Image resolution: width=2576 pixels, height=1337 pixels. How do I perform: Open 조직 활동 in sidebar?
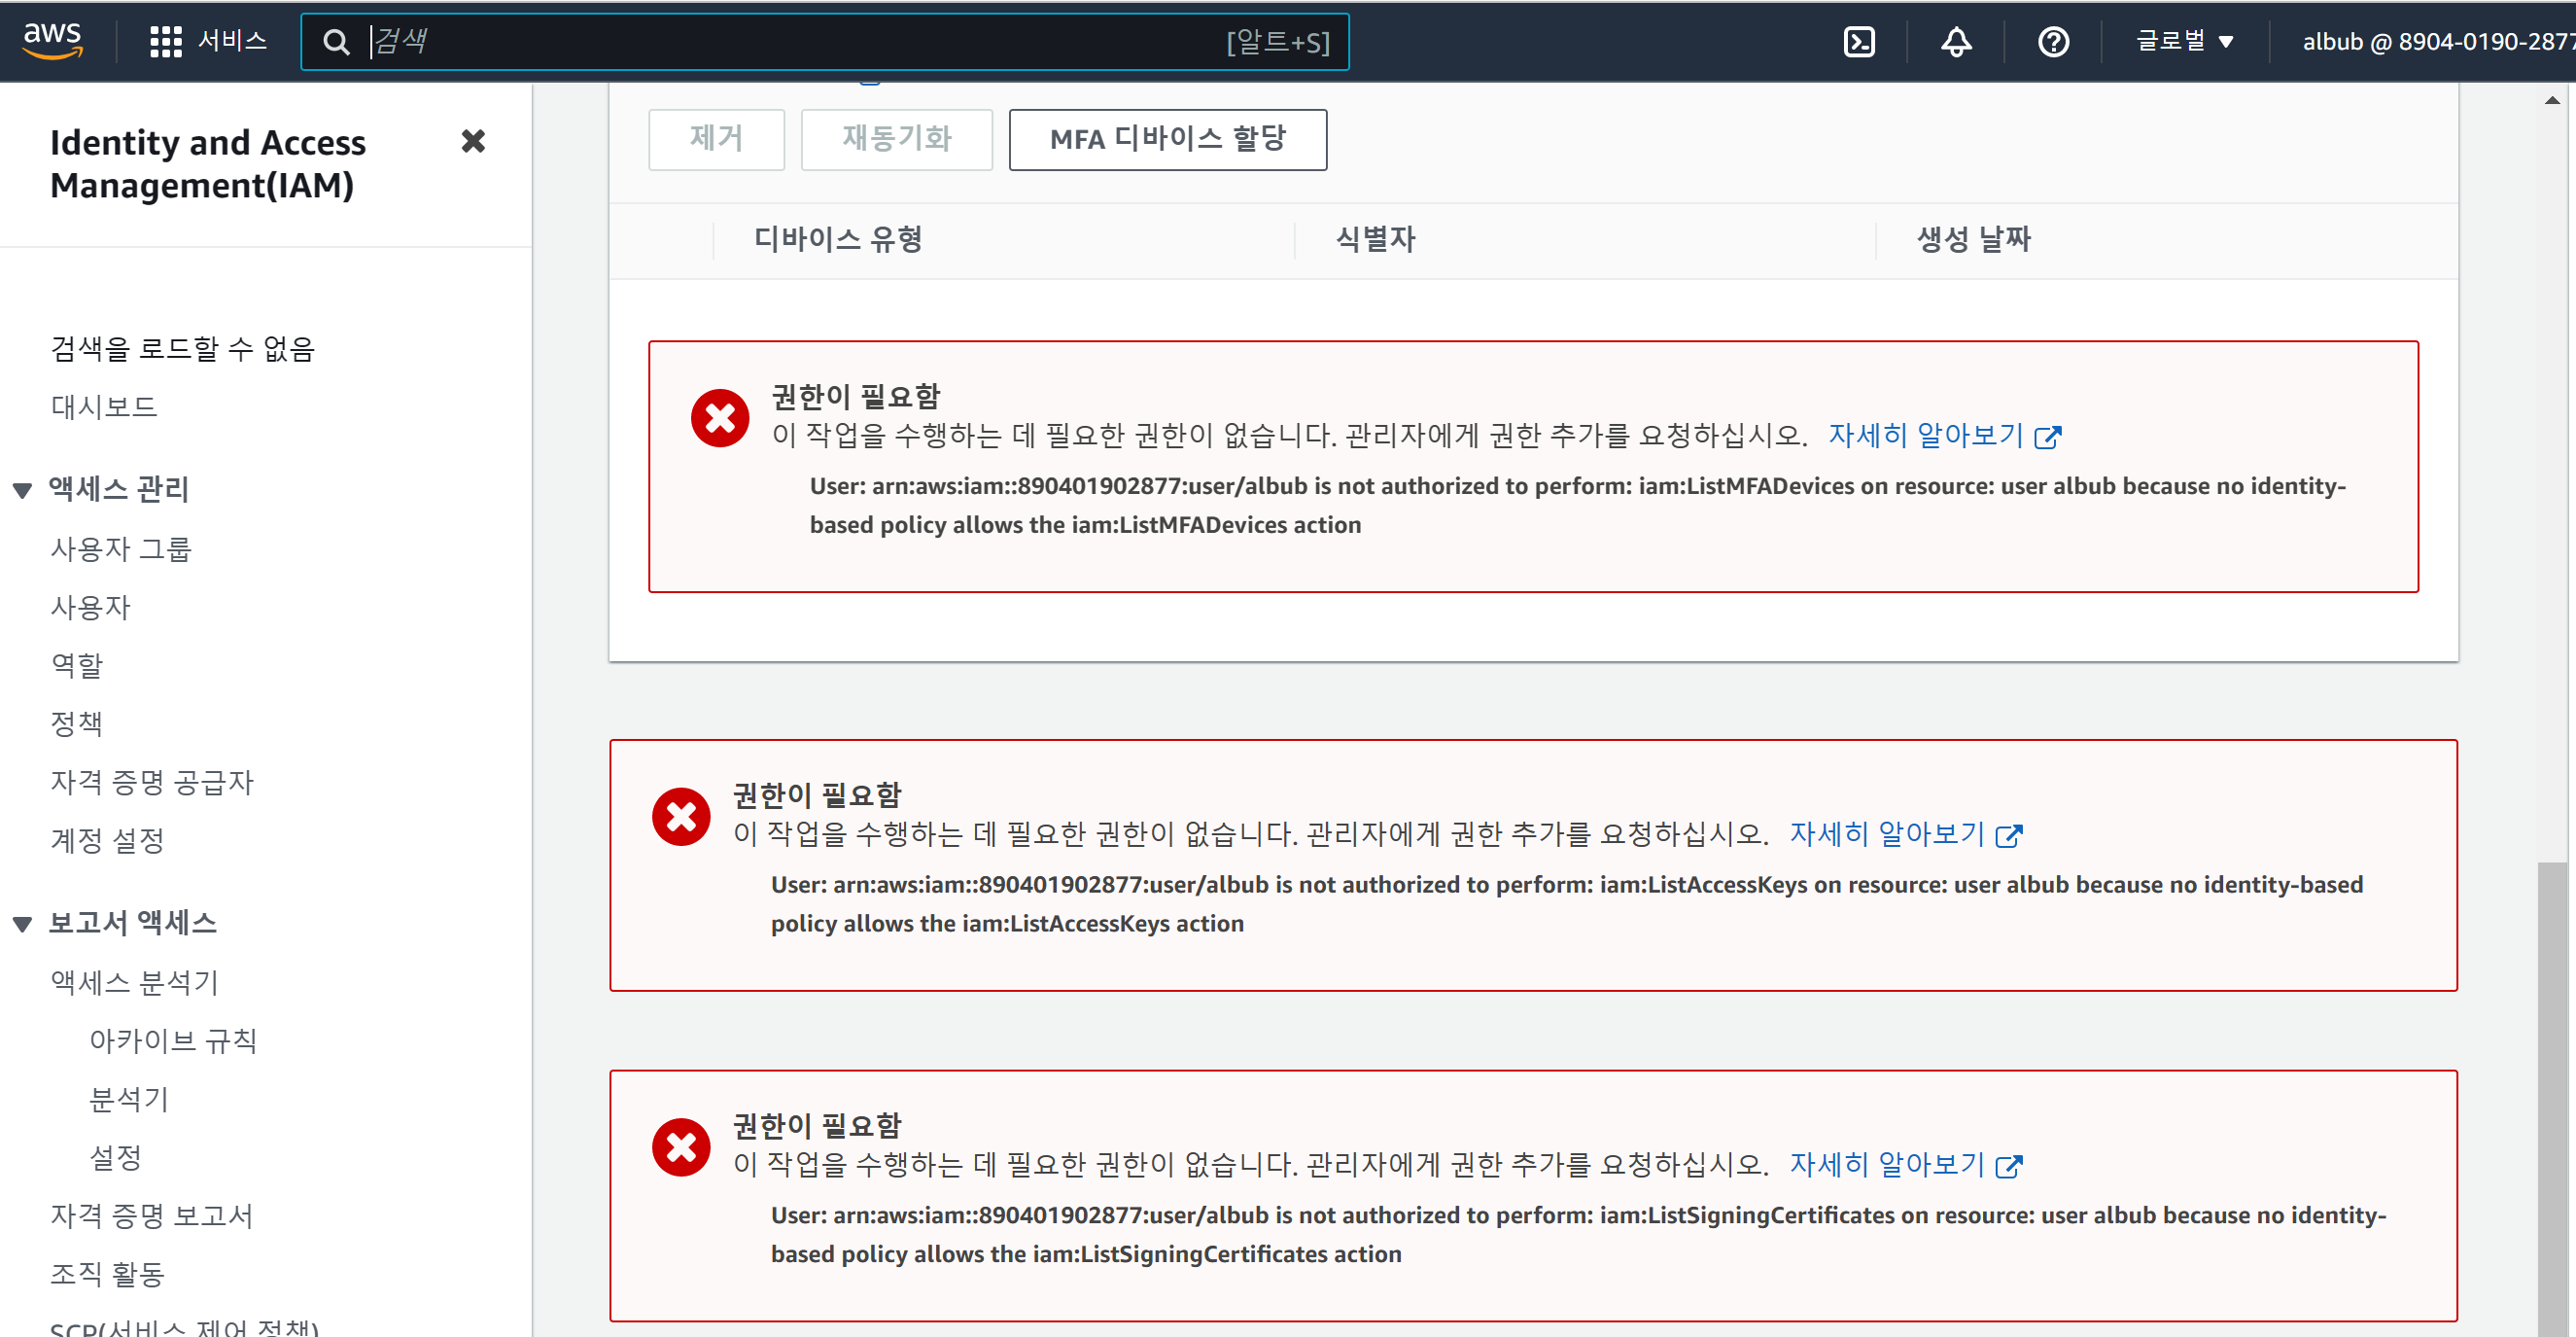point(107,1274)
